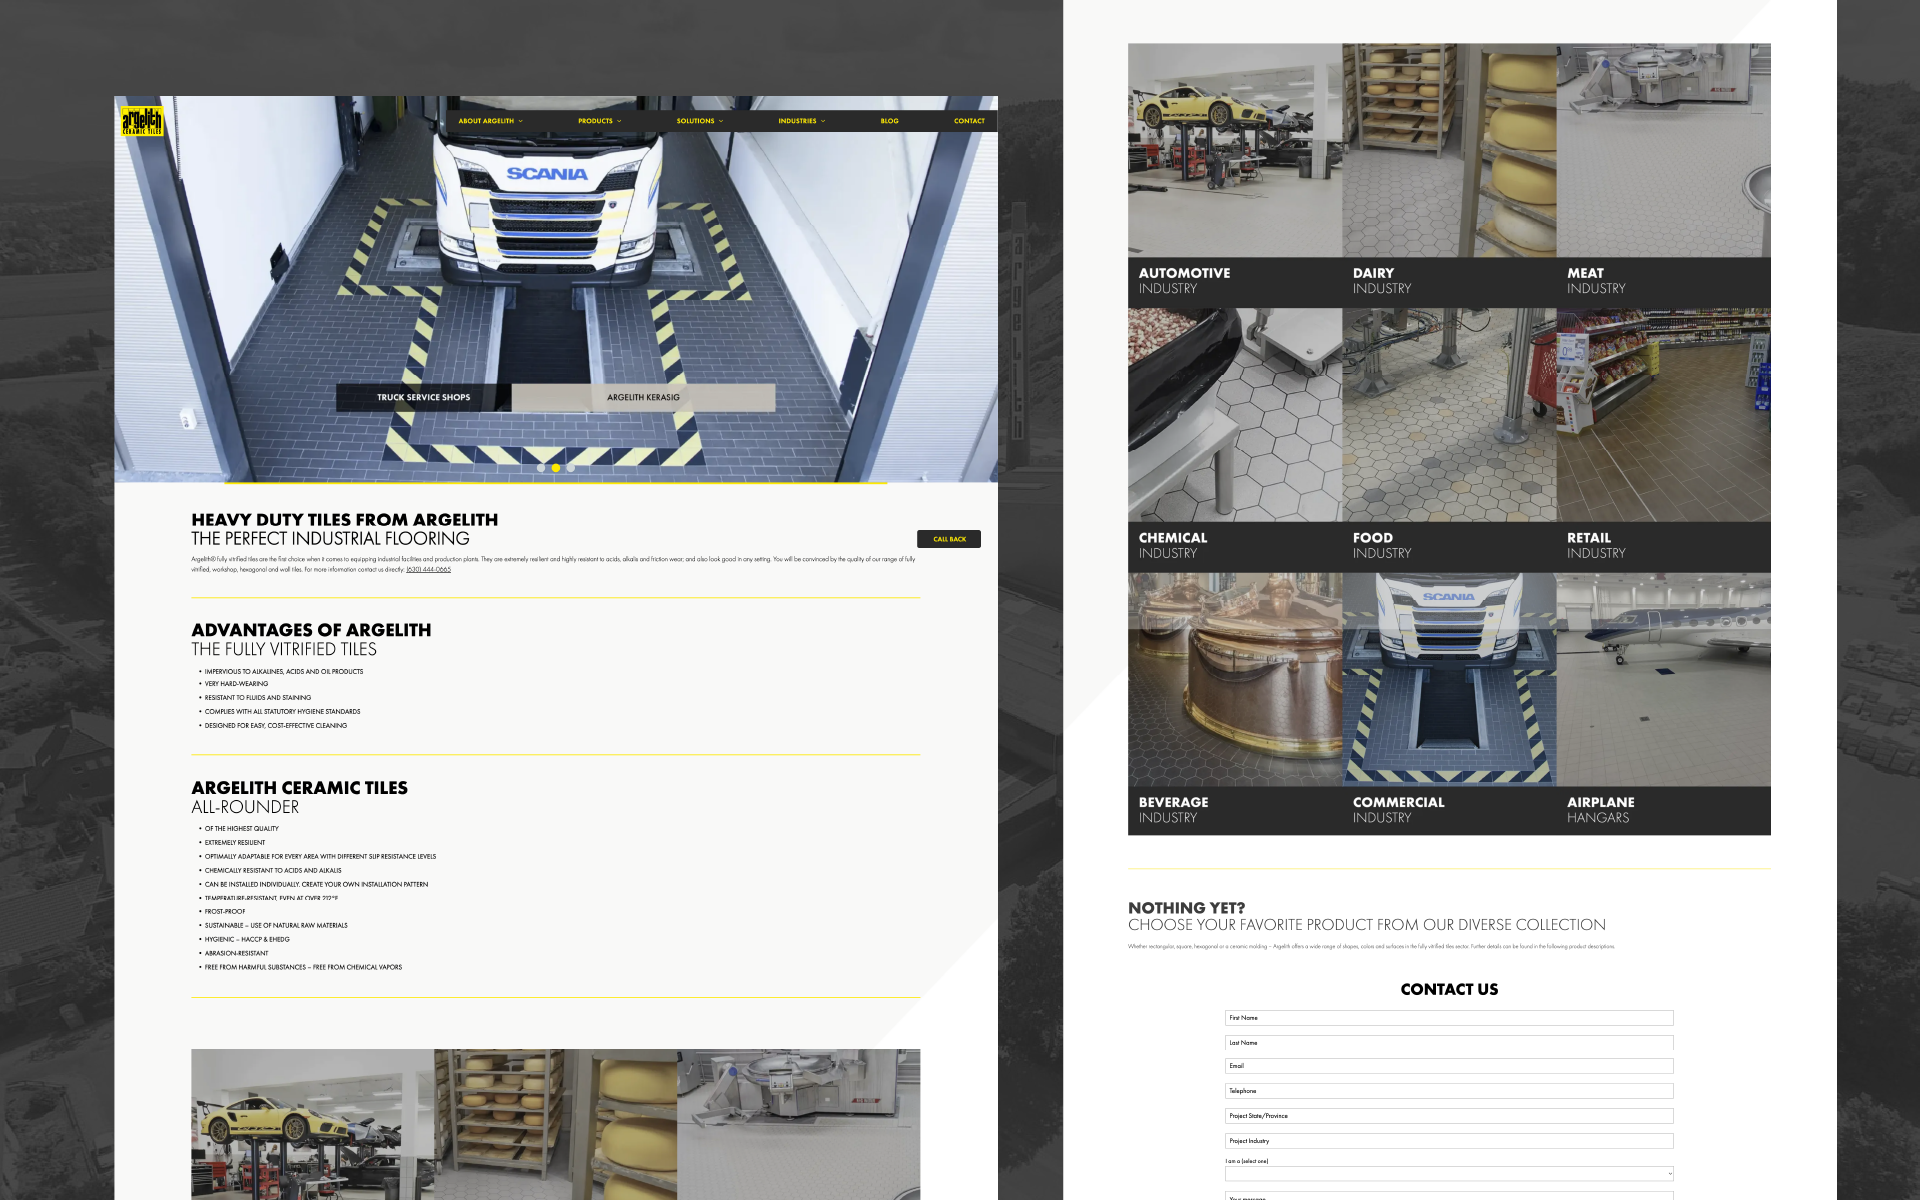Click the Automotive Industry caption label
The image size is (1920, 1200).
pos(1184,281)
